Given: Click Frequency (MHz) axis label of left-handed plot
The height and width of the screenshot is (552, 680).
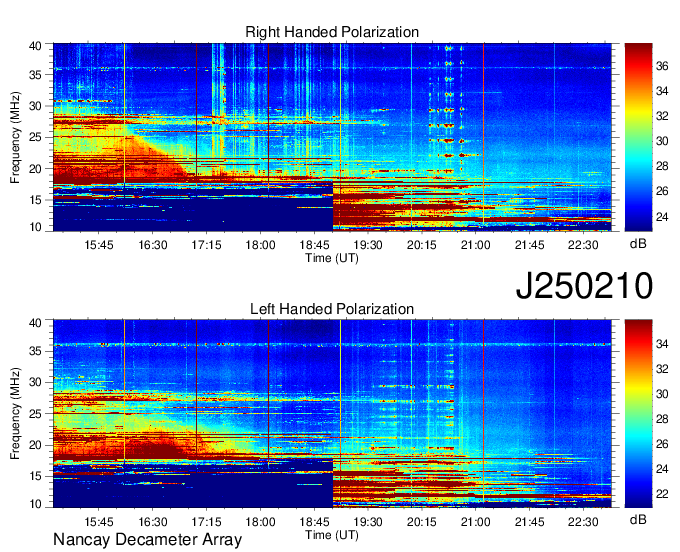Looking at the screenshot, I should point(16,414).
